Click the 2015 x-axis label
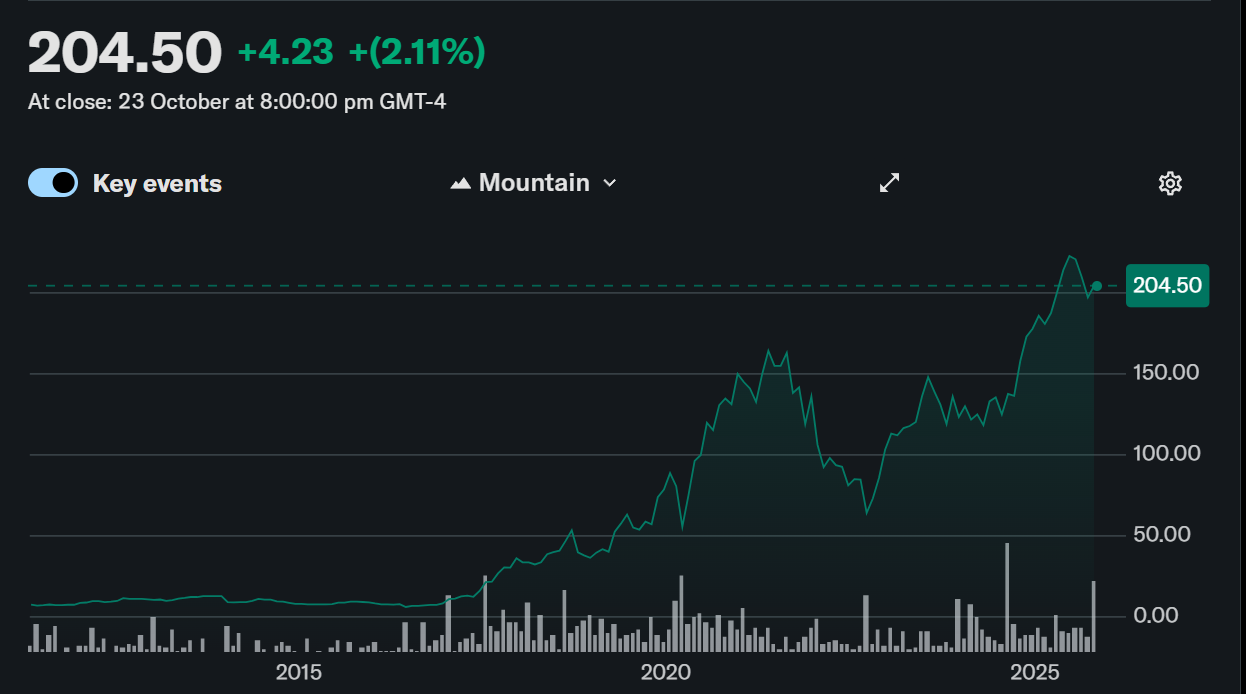Viewport: 1246px width, 694px height. point(299,671)
